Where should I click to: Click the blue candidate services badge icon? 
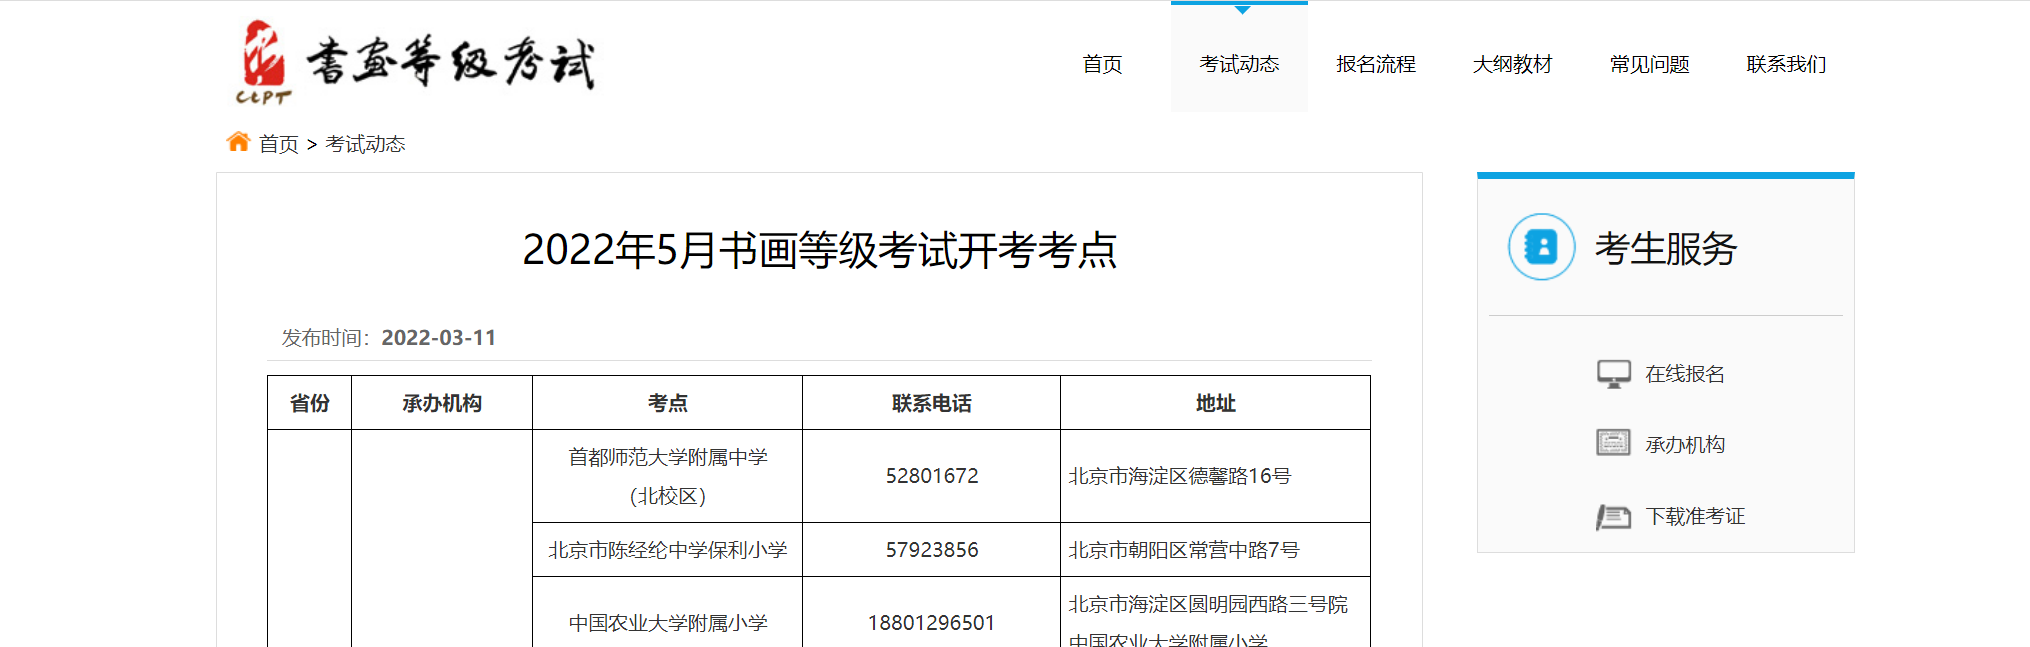pos(1541,247)
